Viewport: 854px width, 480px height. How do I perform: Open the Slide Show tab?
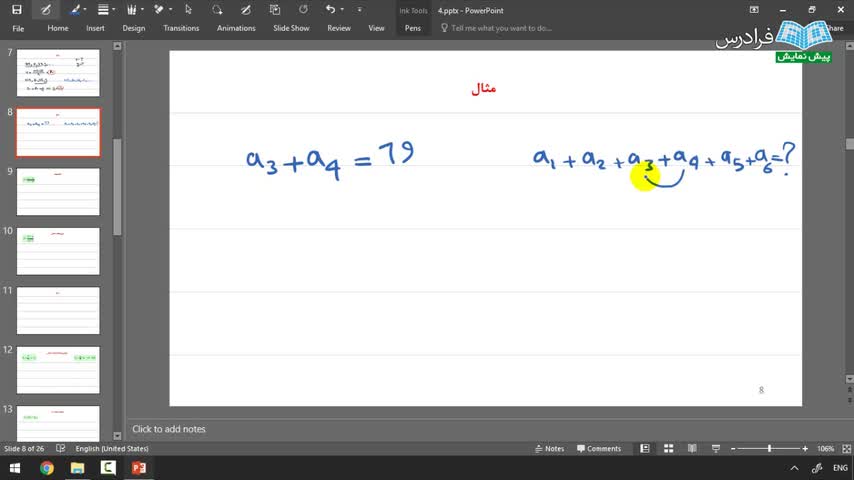291,28
